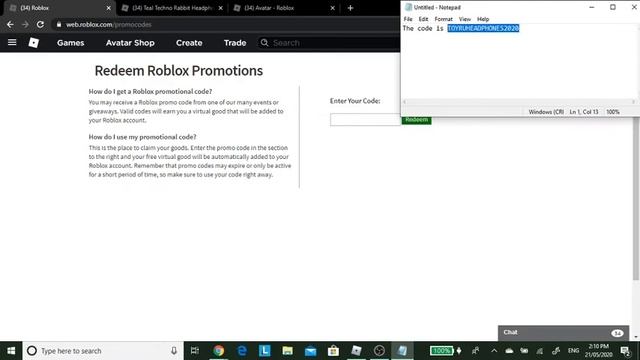Click Notepad status bar 100% zoom
Viewport: 640px width, 360px height.
tap(613, 112)
